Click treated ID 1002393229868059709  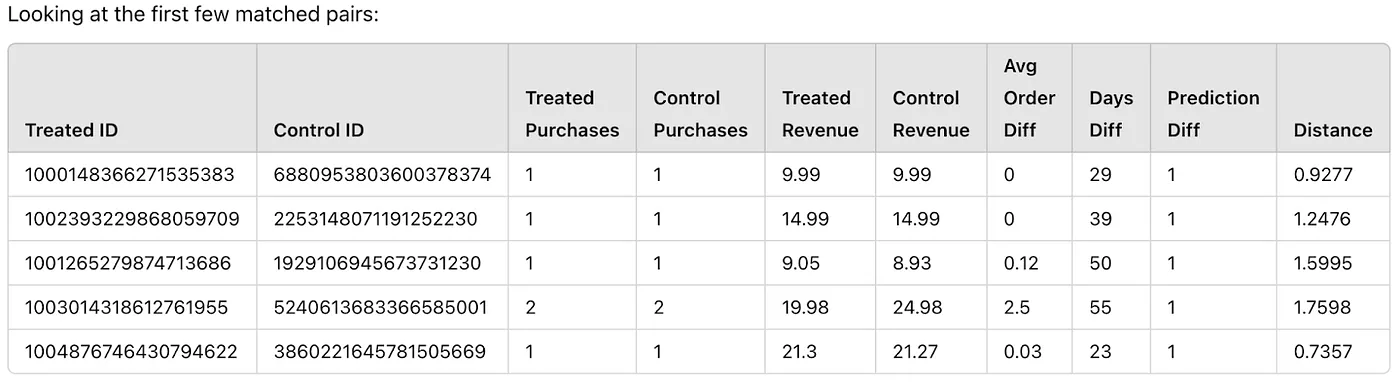[132, 219]
